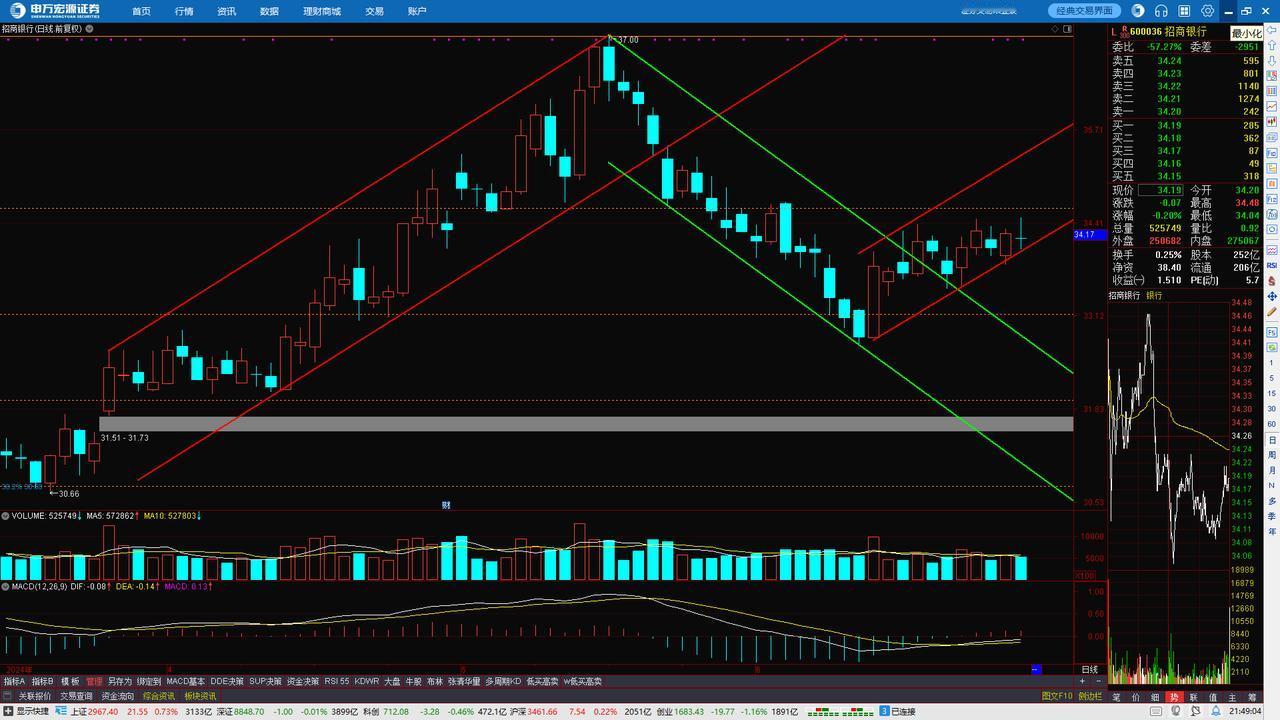Open the 综合资讯 tab

pos(159,696)
